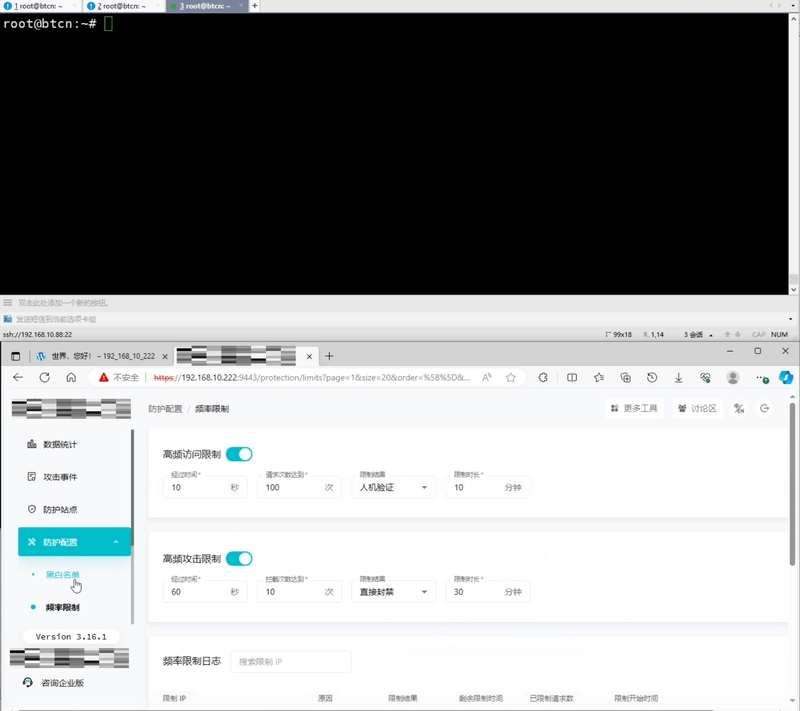Click the send-text icon in compose bar
800x711 pixels.
point(8,319)
